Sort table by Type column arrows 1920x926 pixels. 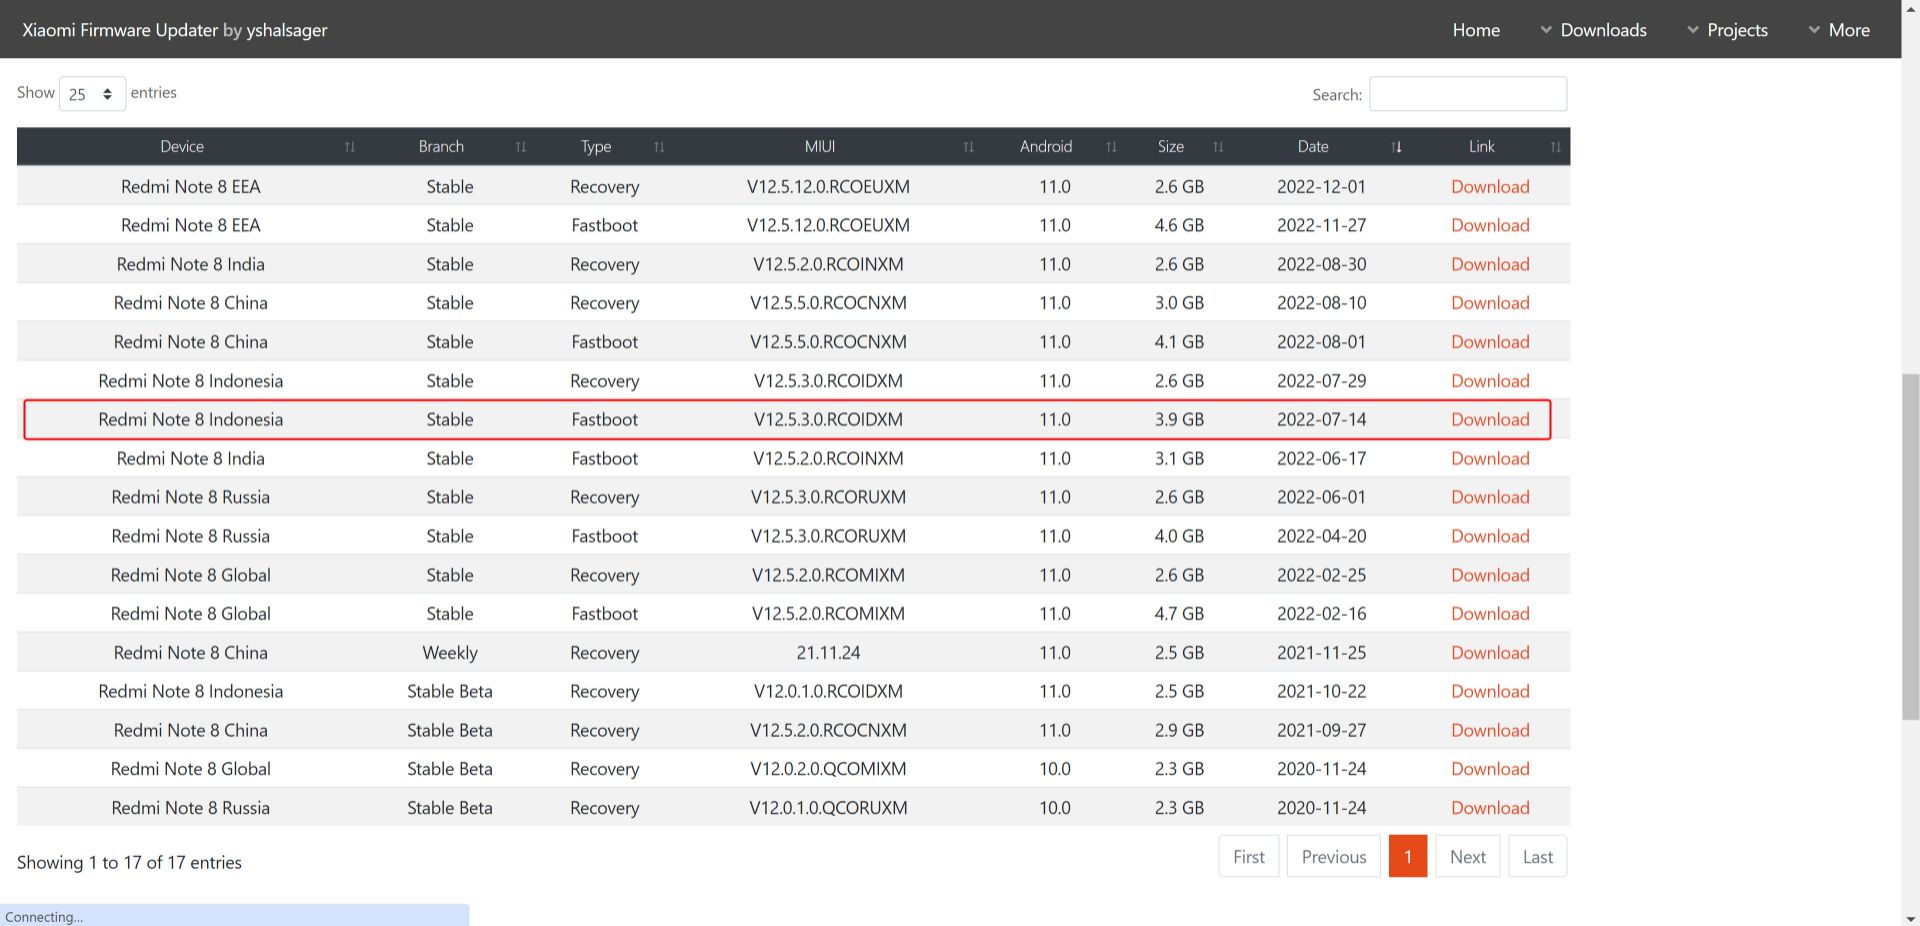[x=659, y=147]
